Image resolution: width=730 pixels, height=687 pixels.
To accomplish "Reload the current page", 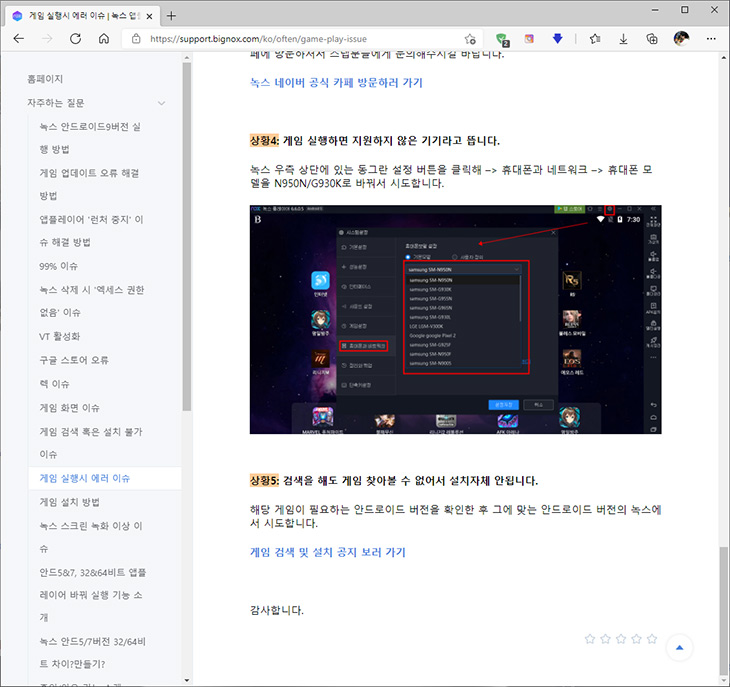I will click(75, 39).
